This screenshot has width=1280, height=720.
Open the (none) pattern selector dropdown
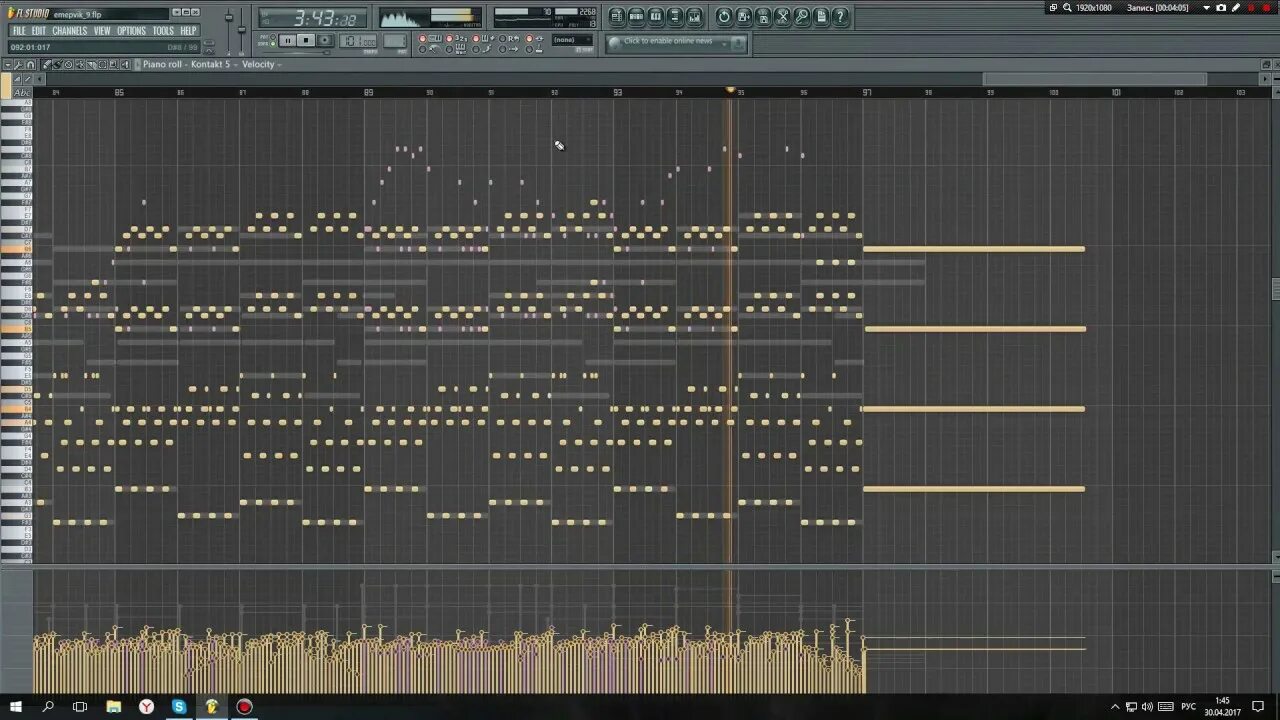point(572,40)
